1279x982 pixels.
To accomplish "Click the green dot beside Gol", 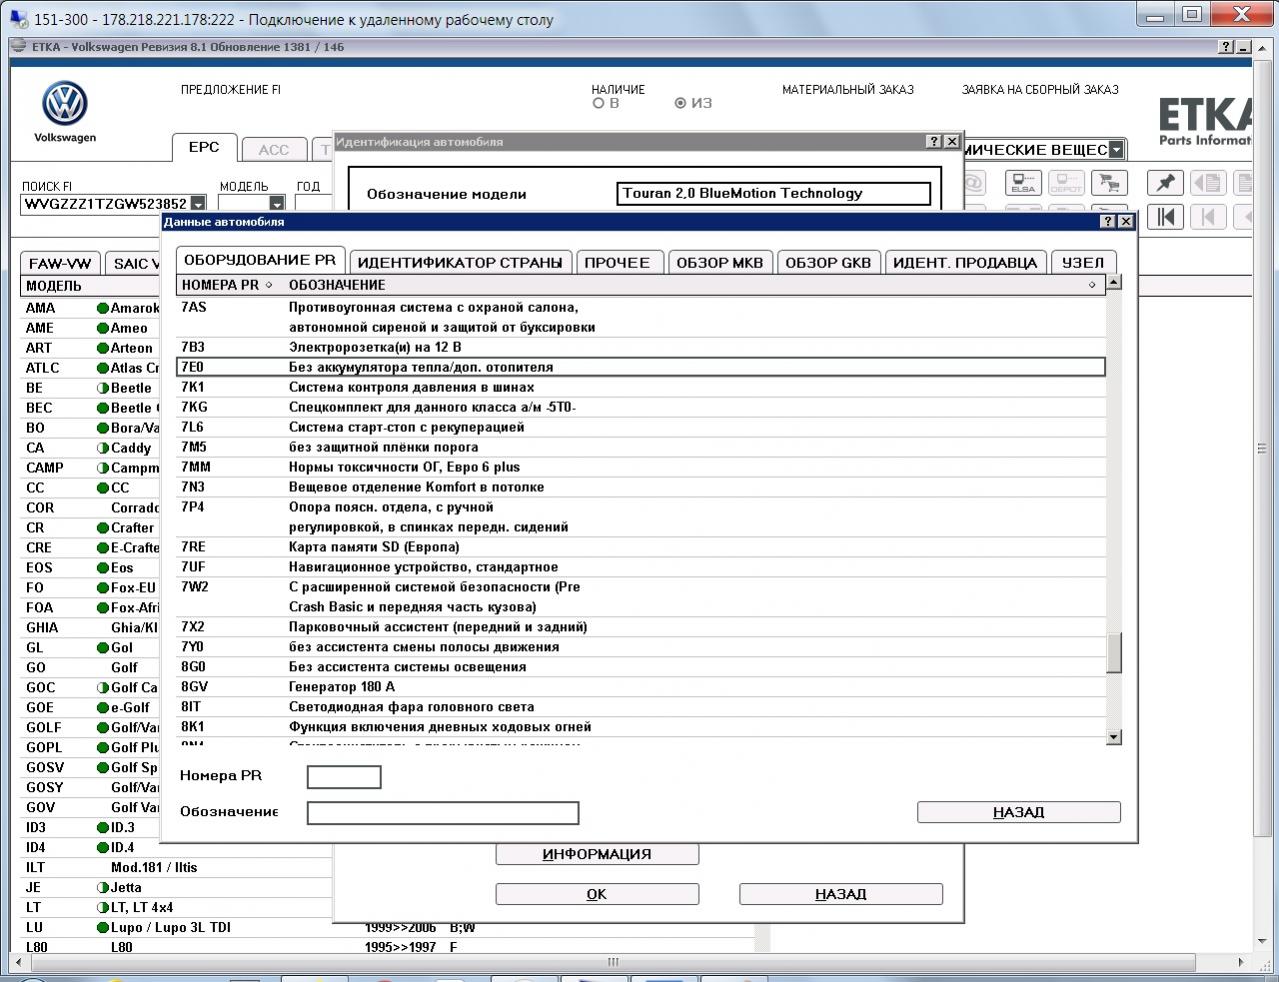I will [x=102, y=648].
